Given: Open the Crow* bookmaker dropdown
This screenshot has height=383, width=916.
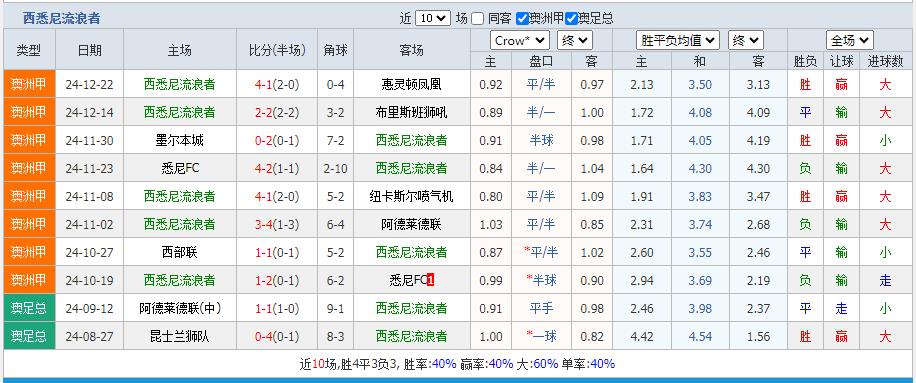Looking at the screenshot, I should pyautogui.click(x=520, y=40).
